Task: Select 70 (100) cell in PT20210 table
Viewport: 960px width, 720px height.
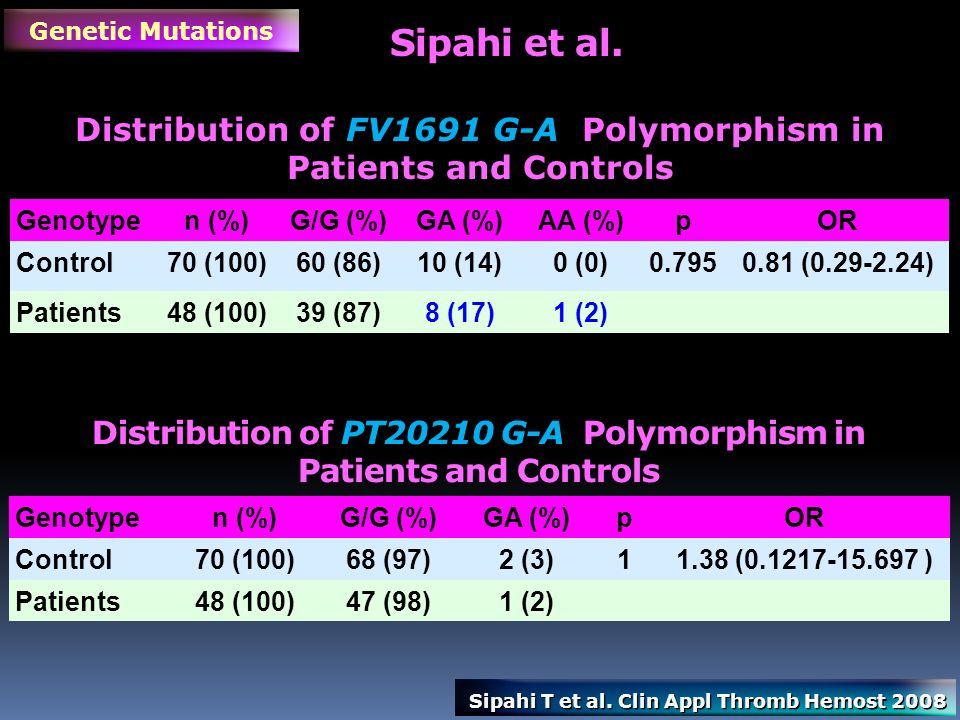Action: [245, 560]
